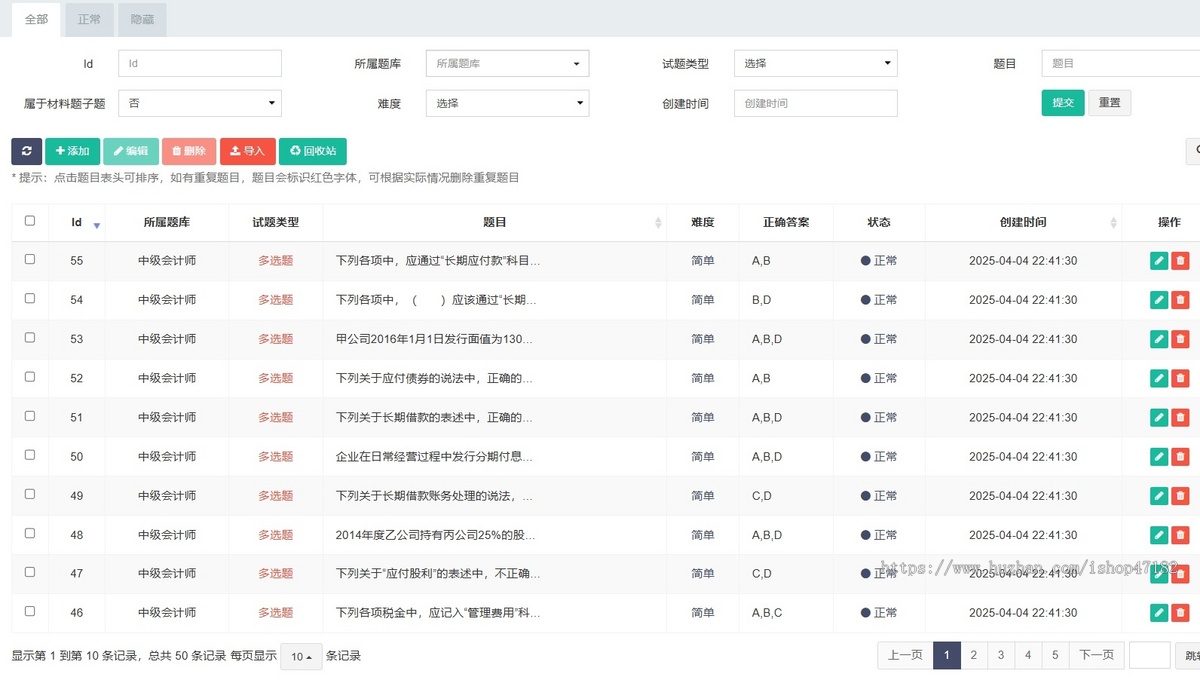The width and height of the screenshot is (1200, 680).
Task: Click the 重置 reset button
Action: 1110,103
